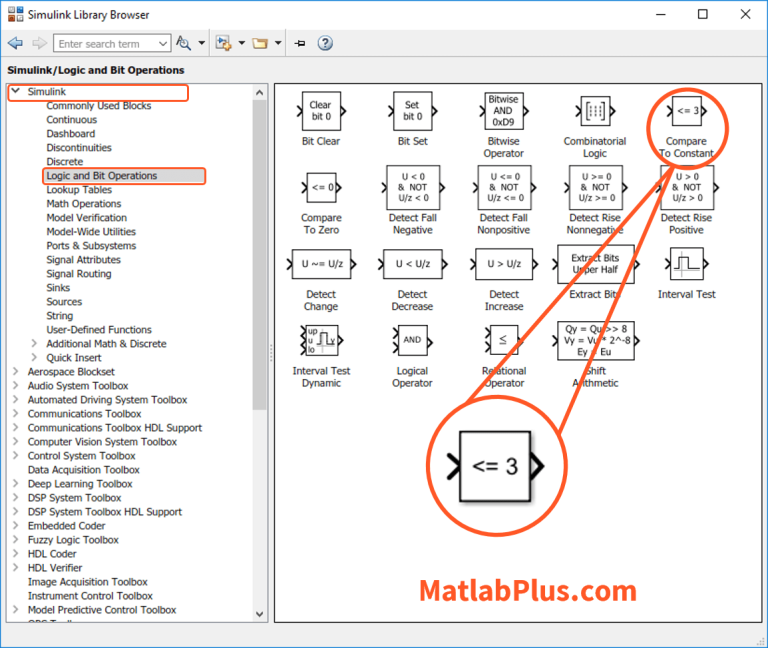Open the search term history dropdown
768x648 pixels.
(163, 44)
